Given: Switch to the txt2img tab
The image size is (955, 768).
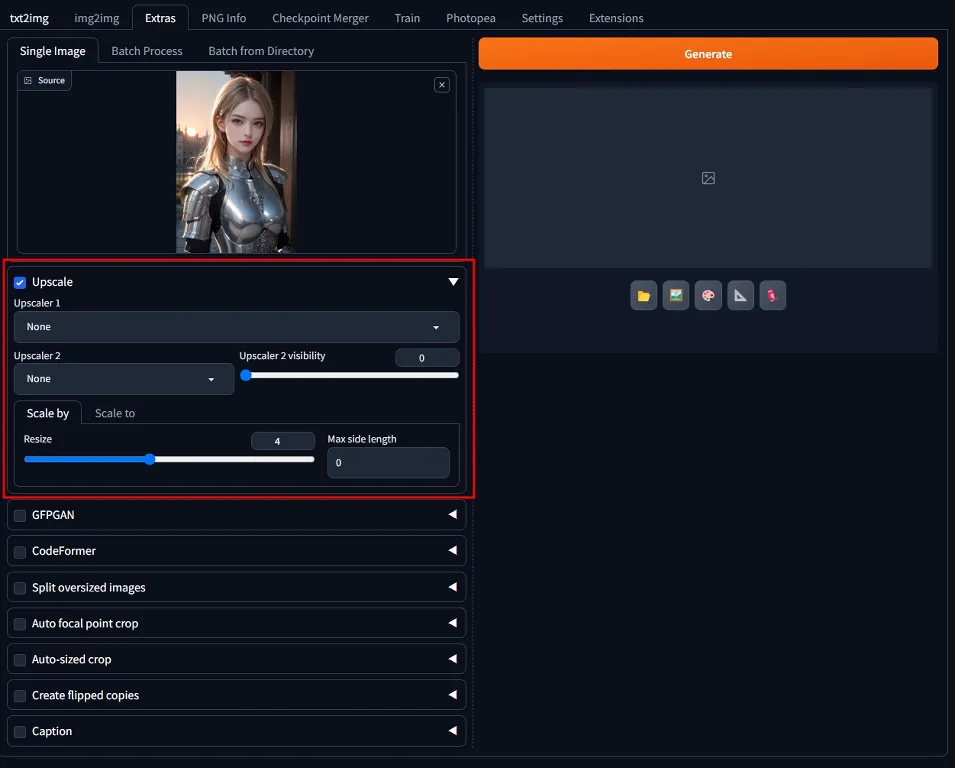Looking at the screenshot, I should pyautogui.click(x=29, y=18).
